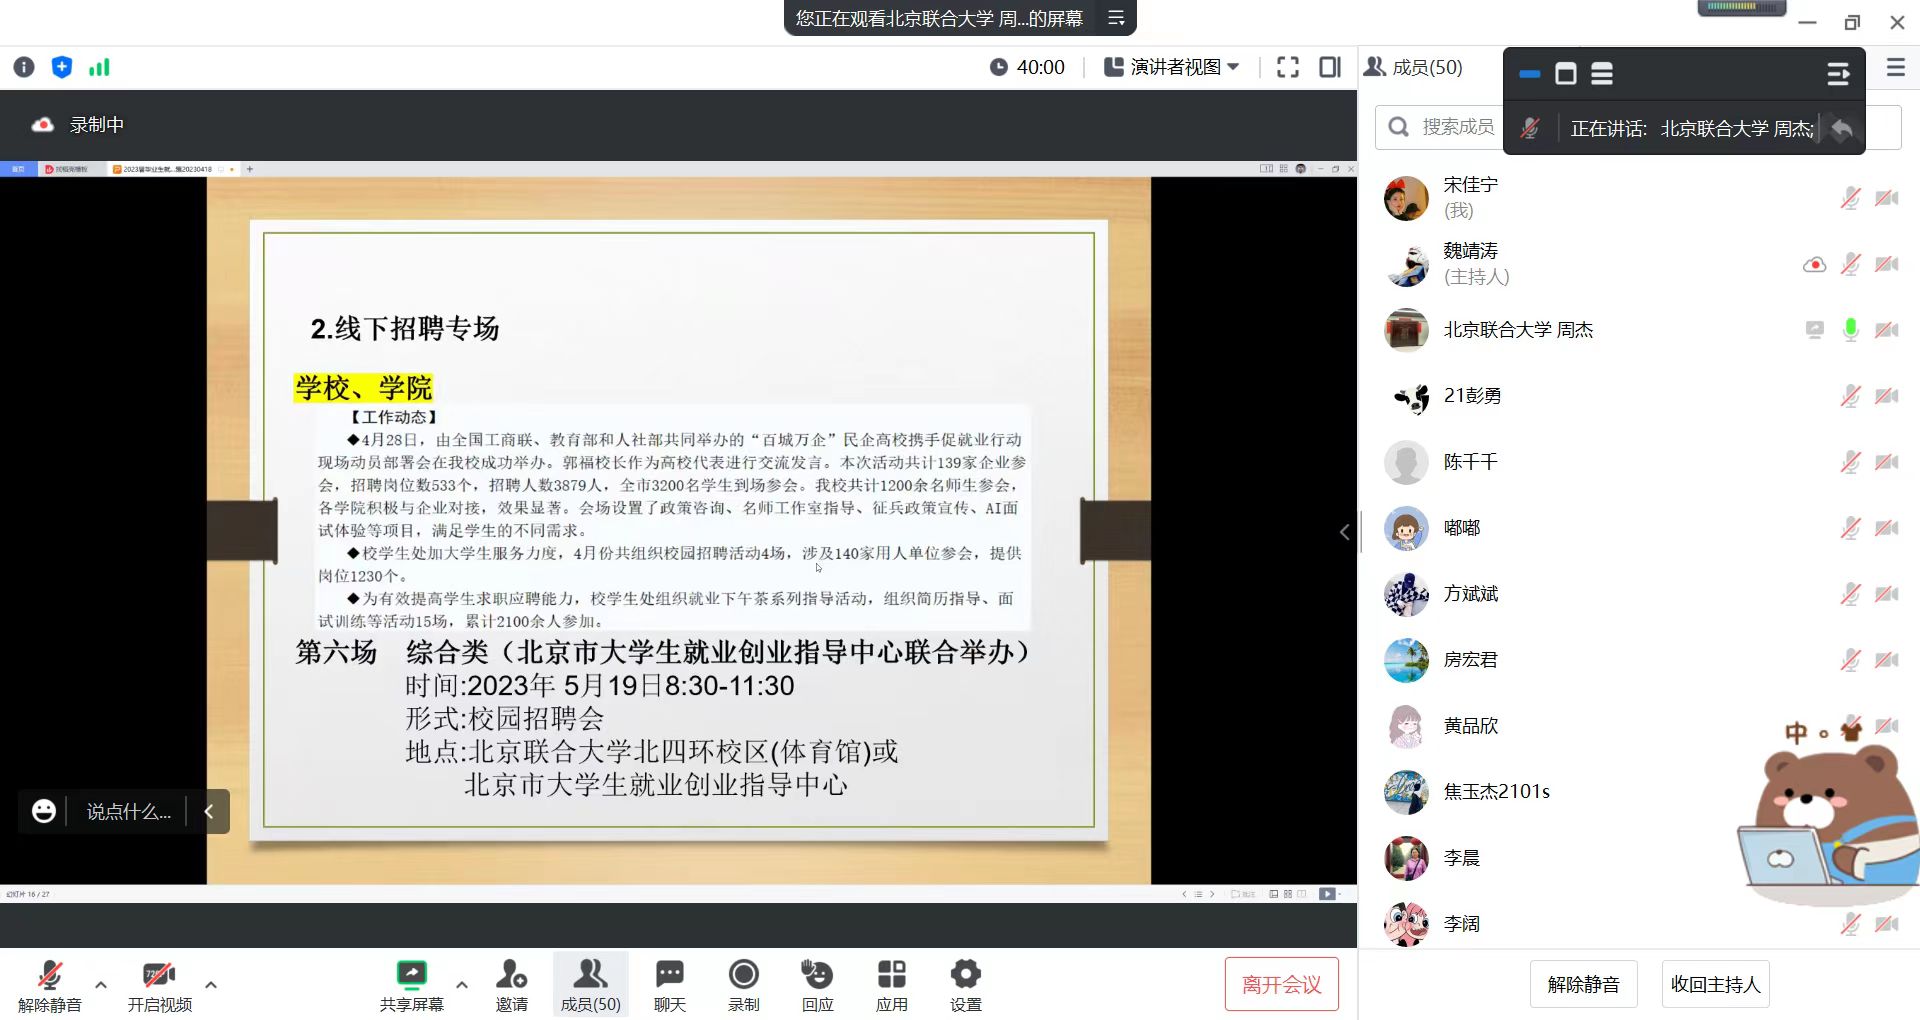Open the Settings (设置) gear
The height and width of the screenshot is (1020, 1920).
[x=965, y=985]
